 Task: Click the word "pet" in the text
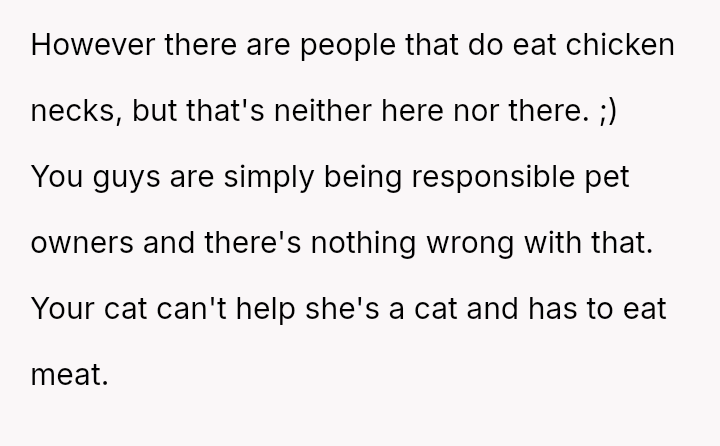[x=645, y=177]
